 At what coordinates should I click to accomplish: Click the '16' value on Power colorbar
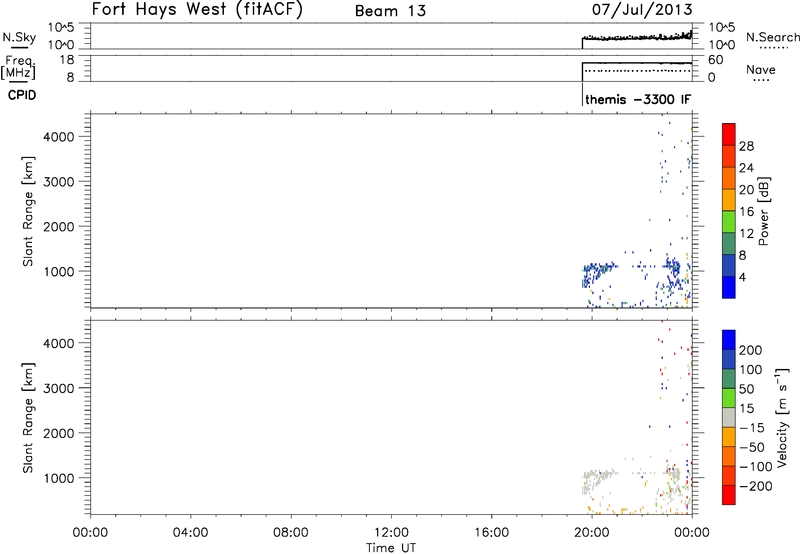coord(746,212)
